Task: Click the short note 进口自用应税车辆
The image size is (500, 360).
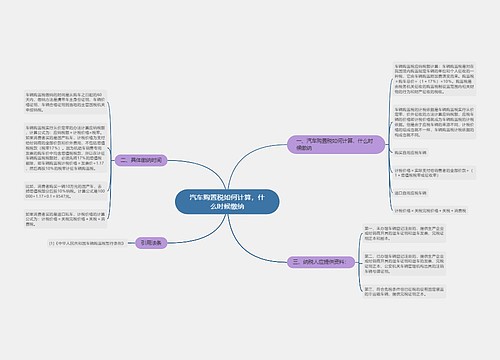Action: click(411, 193)
